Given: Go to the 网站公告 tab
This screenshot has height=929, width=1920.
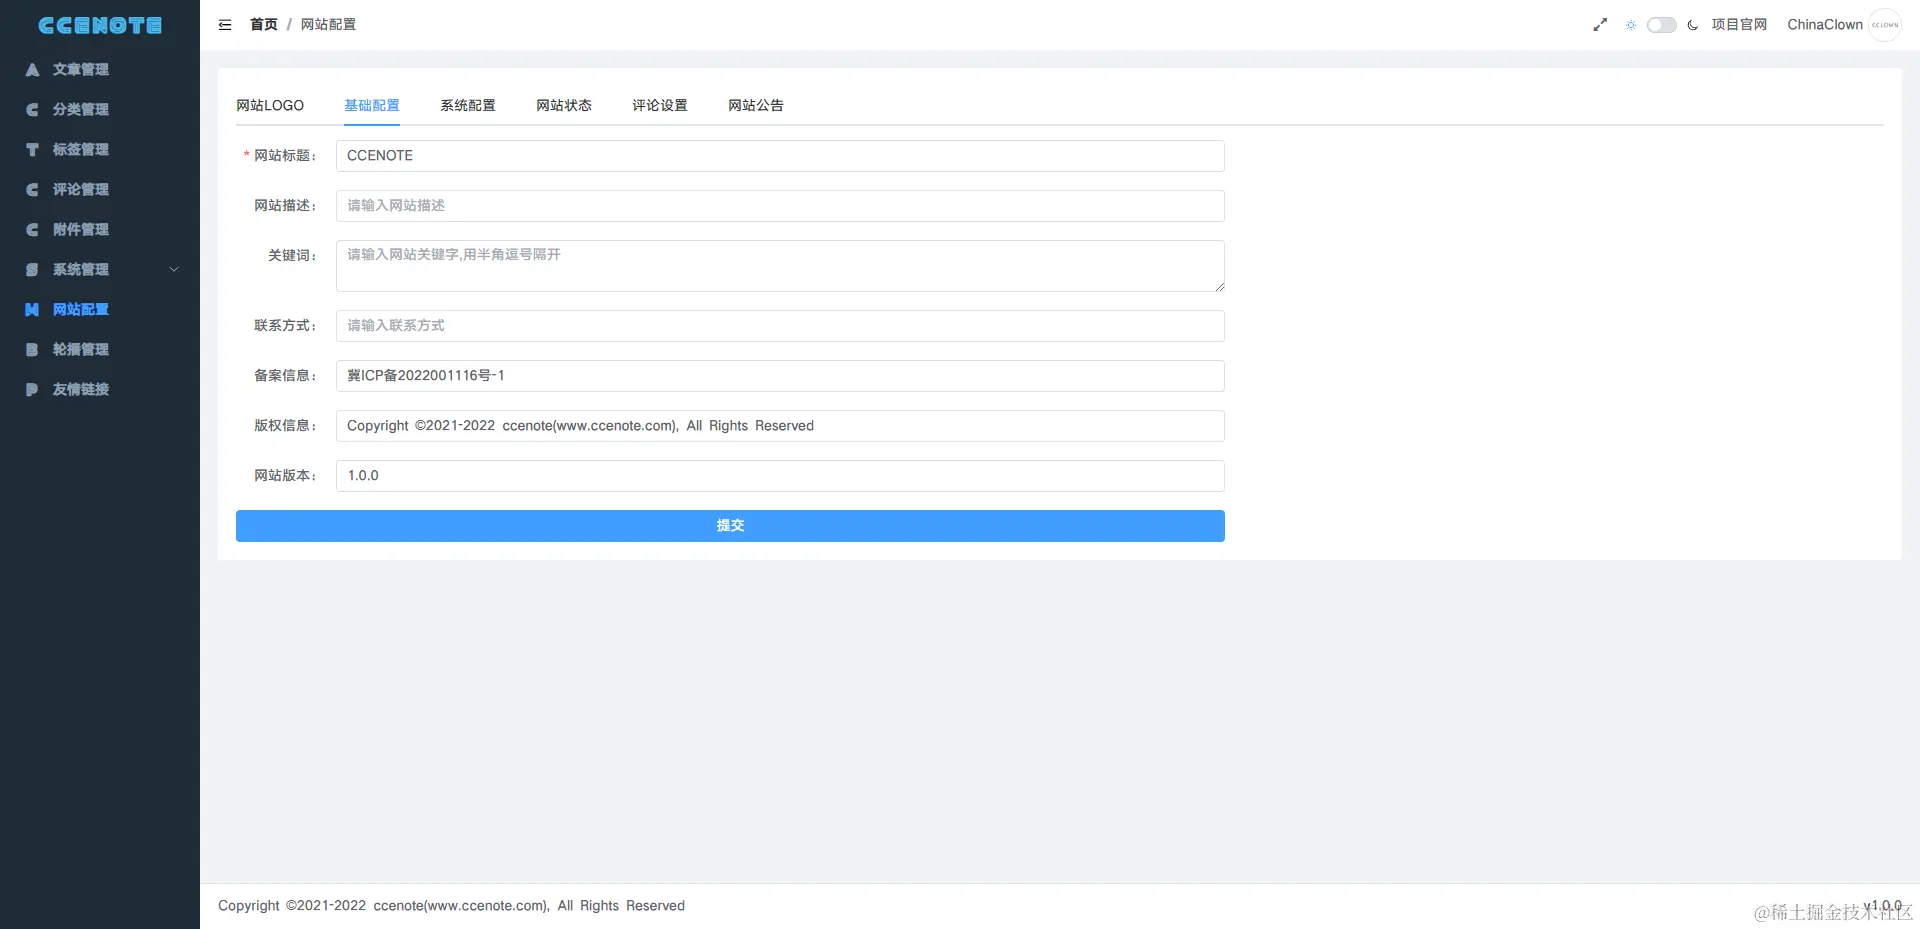Looking at the screenshot, I should [756, 105].
